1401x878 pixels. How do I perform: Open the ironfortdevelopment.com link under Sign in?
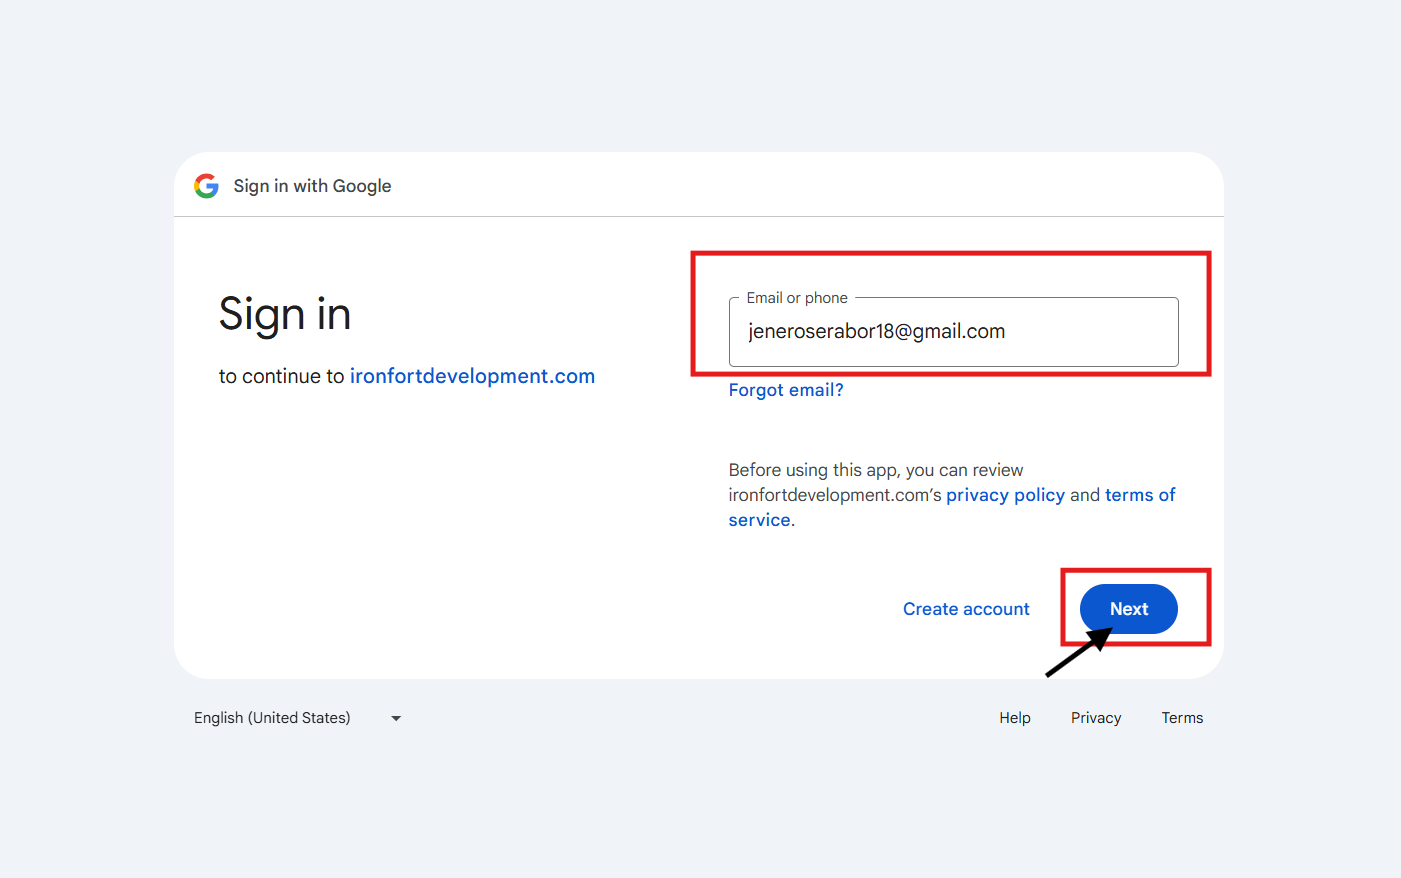point(472,376)
